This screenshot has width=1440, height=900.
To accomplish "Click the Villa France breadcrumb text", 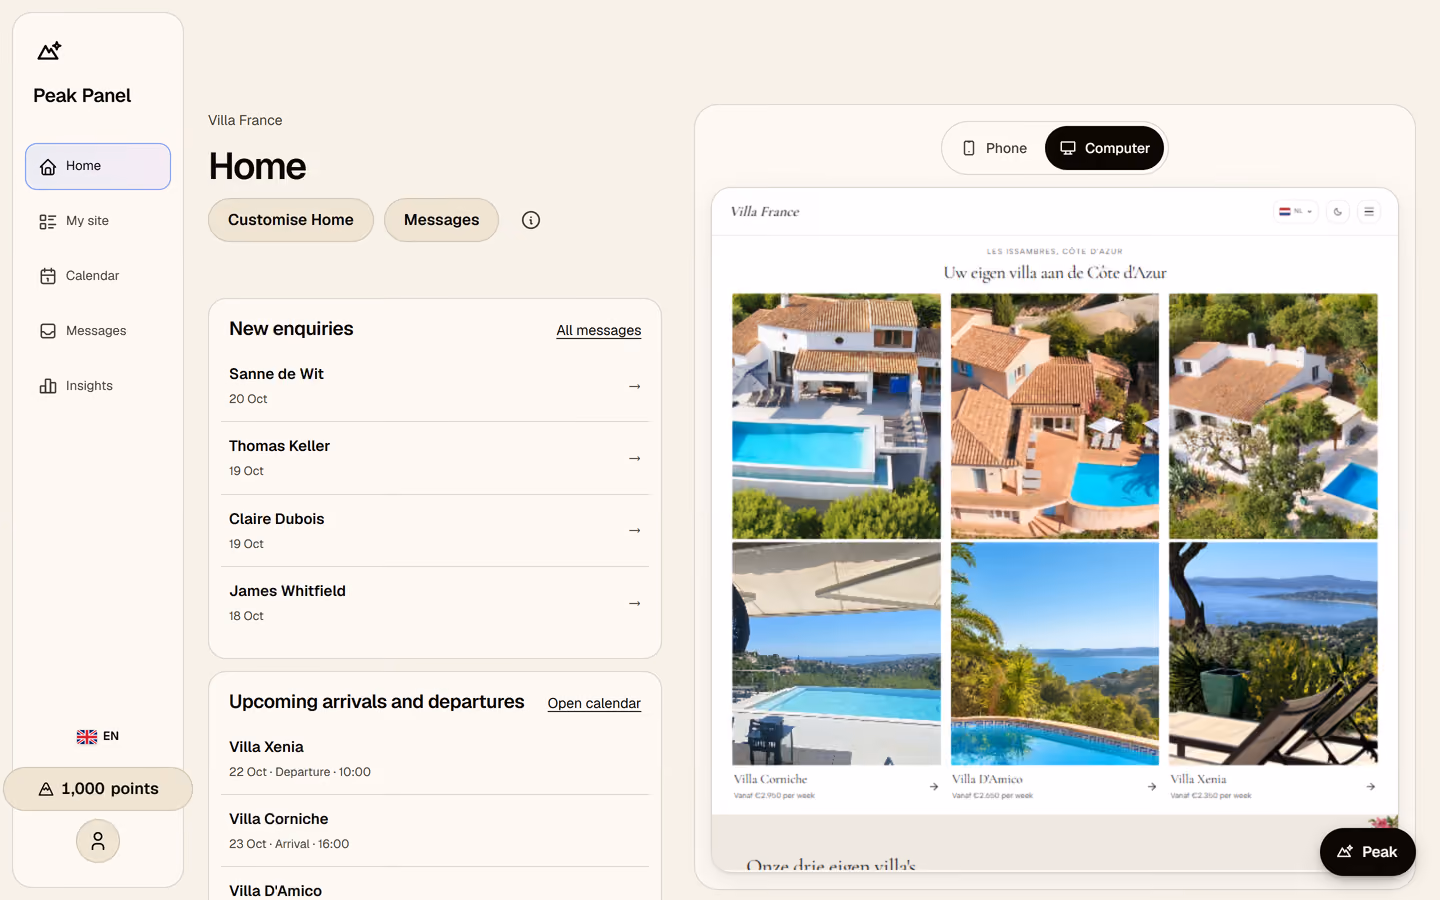I will coord(245,120).
